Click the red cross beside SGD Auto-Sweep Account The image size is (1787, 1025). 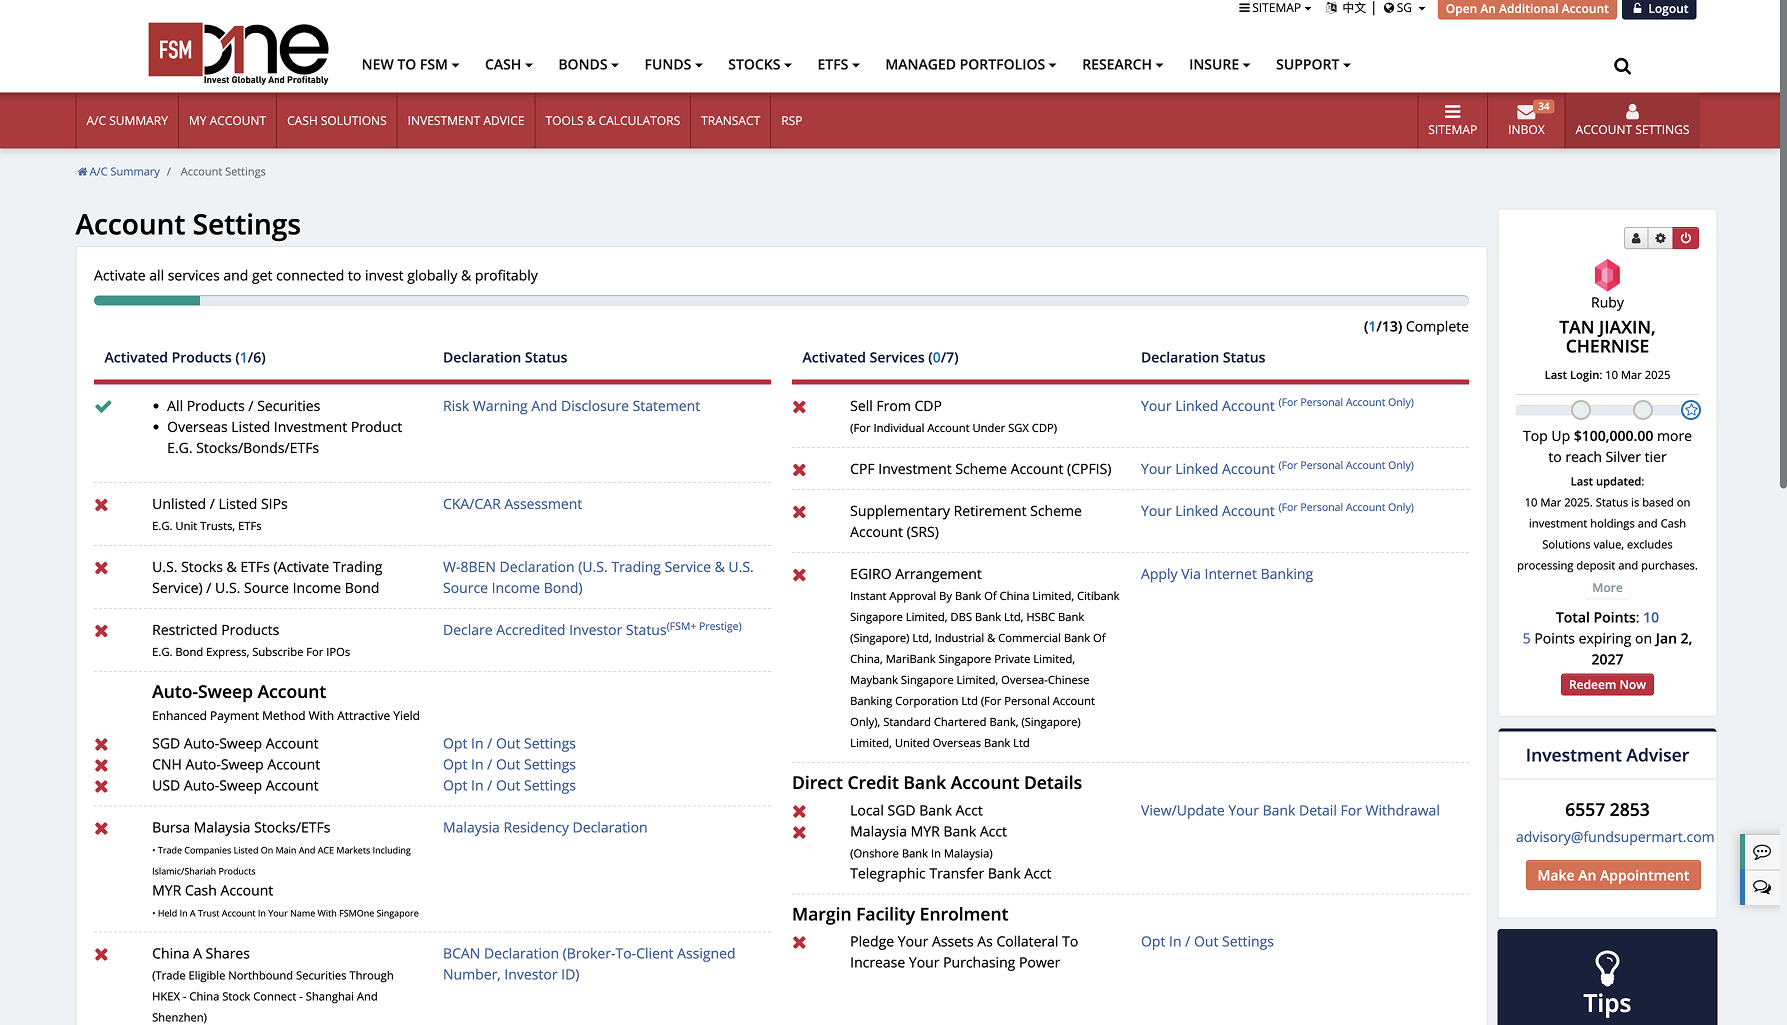point(101,744)
